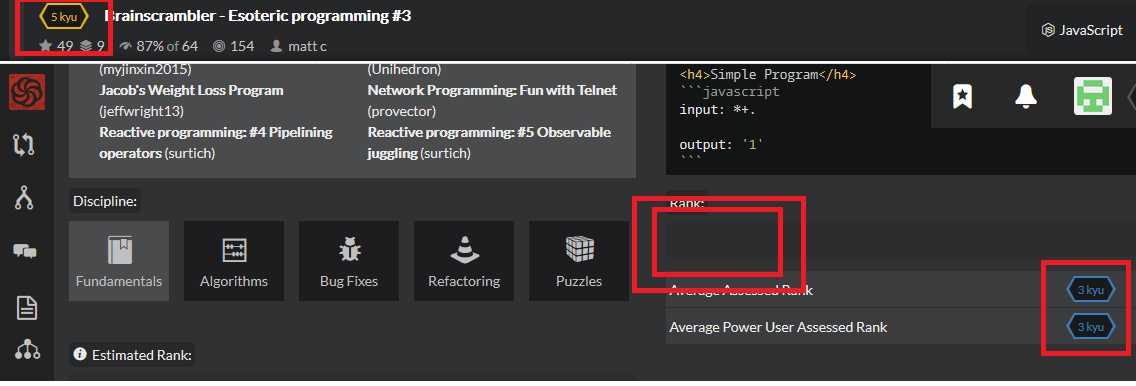
Task: Open the discussions chat bubbles icon
Action: [x=25, y=251]
